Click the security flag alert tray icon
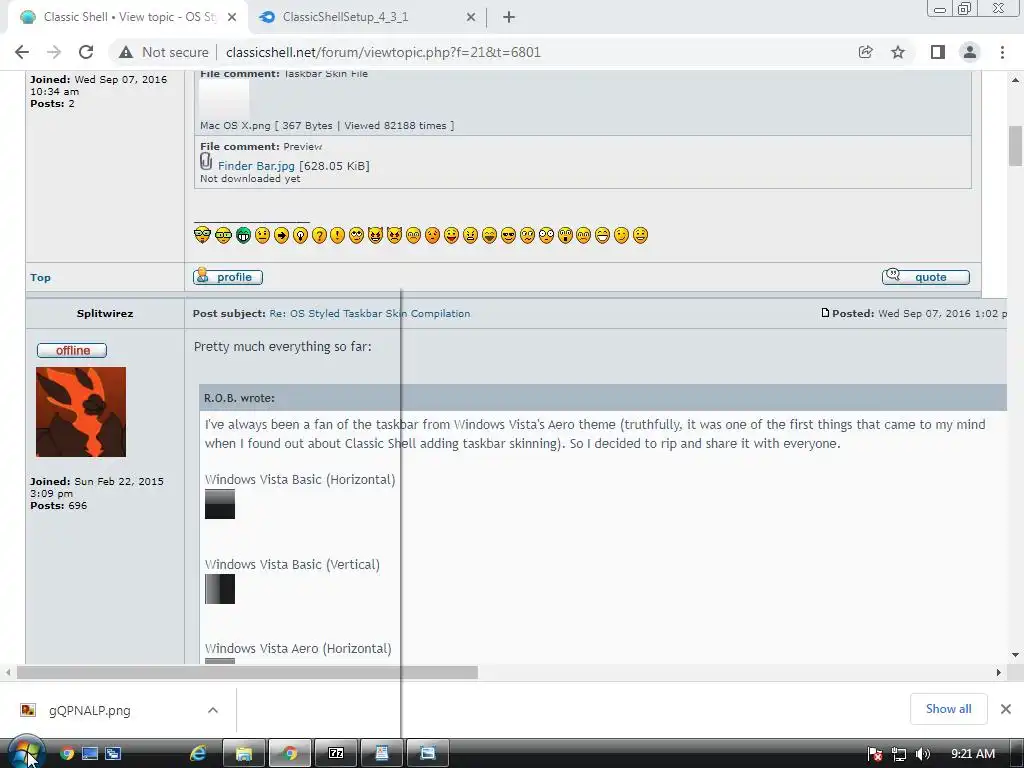This screenshot has width=1024, height=768. (x=875, y=754)
